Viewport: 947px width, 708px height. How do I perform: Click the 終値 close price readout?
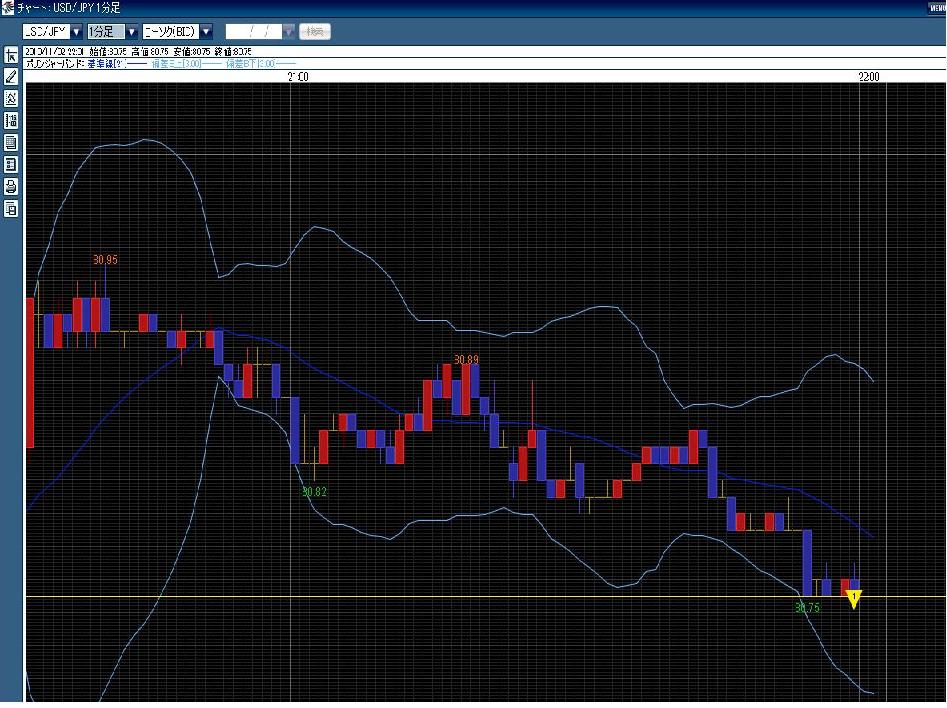pos(234,52)
